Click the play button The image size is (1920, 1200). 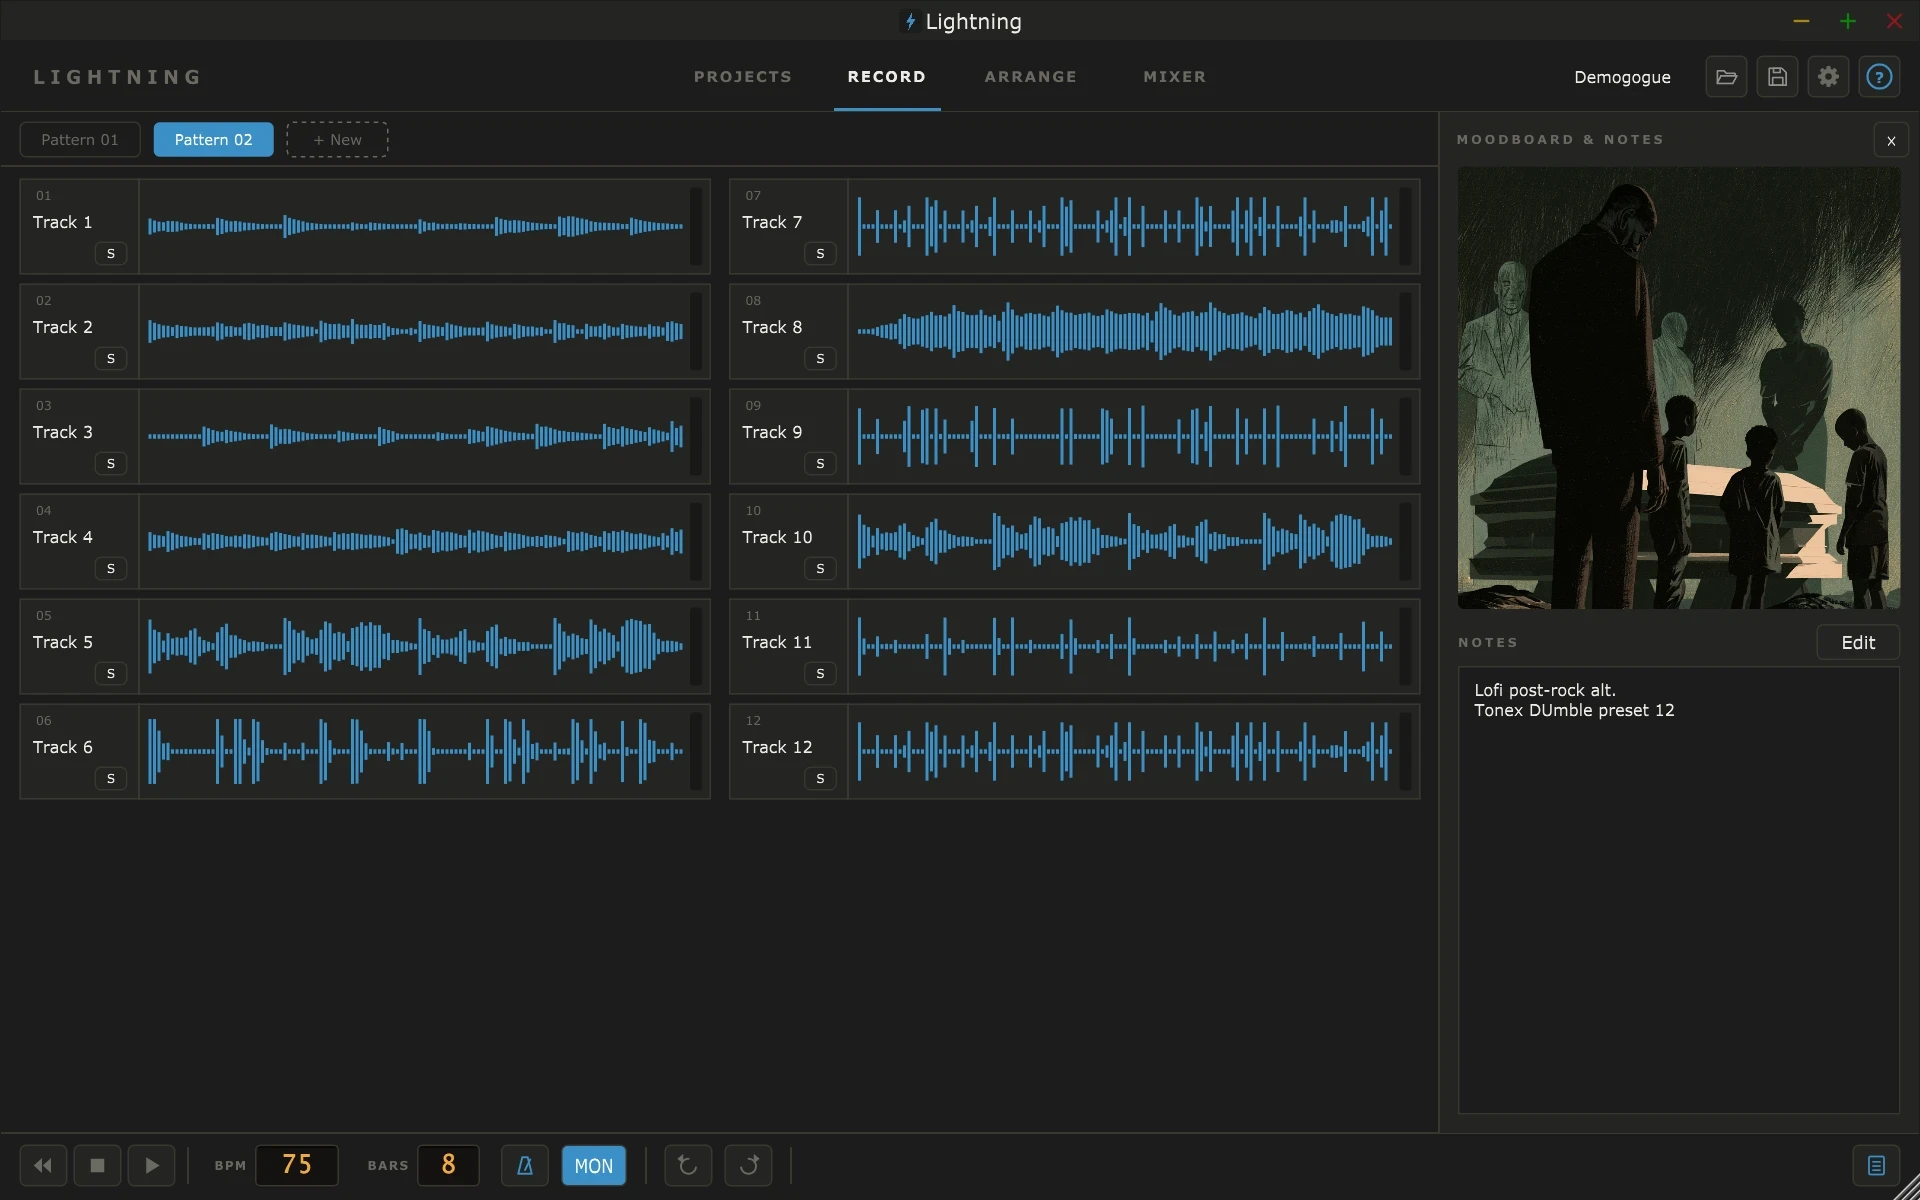tap(151, 1165)
